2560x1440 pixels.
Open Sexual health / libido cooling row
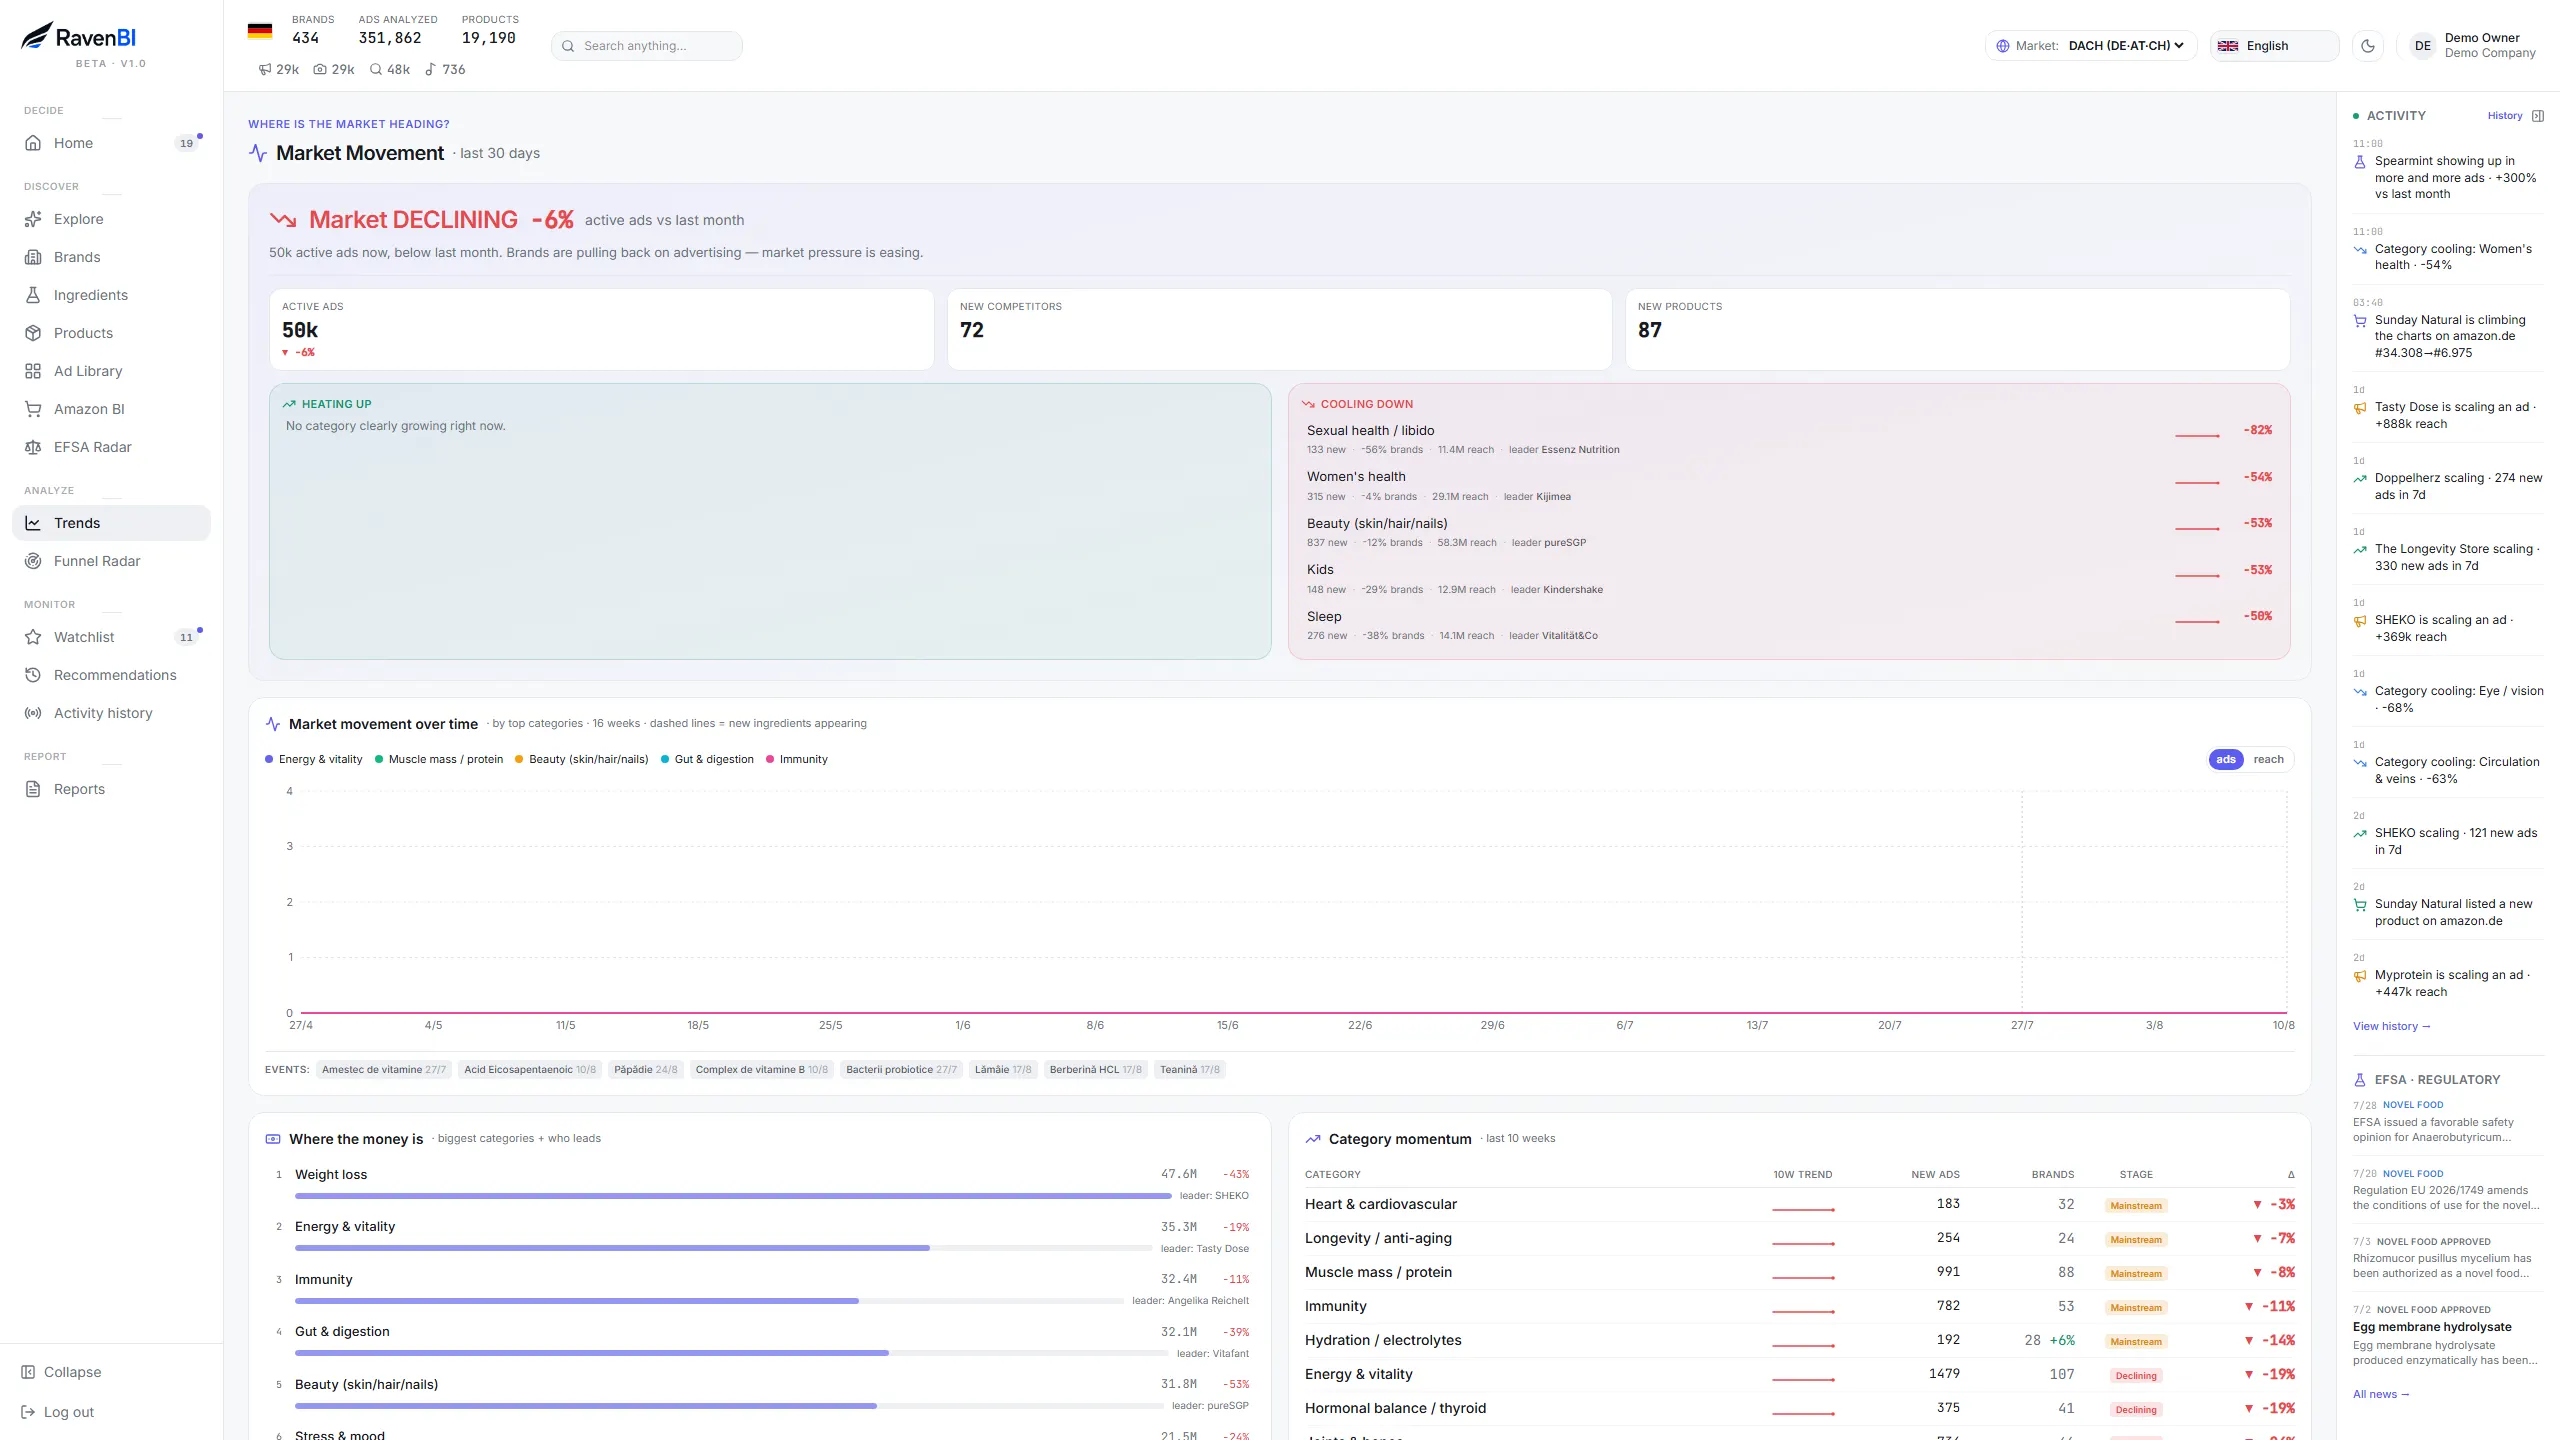click(x=1789, y=439)
